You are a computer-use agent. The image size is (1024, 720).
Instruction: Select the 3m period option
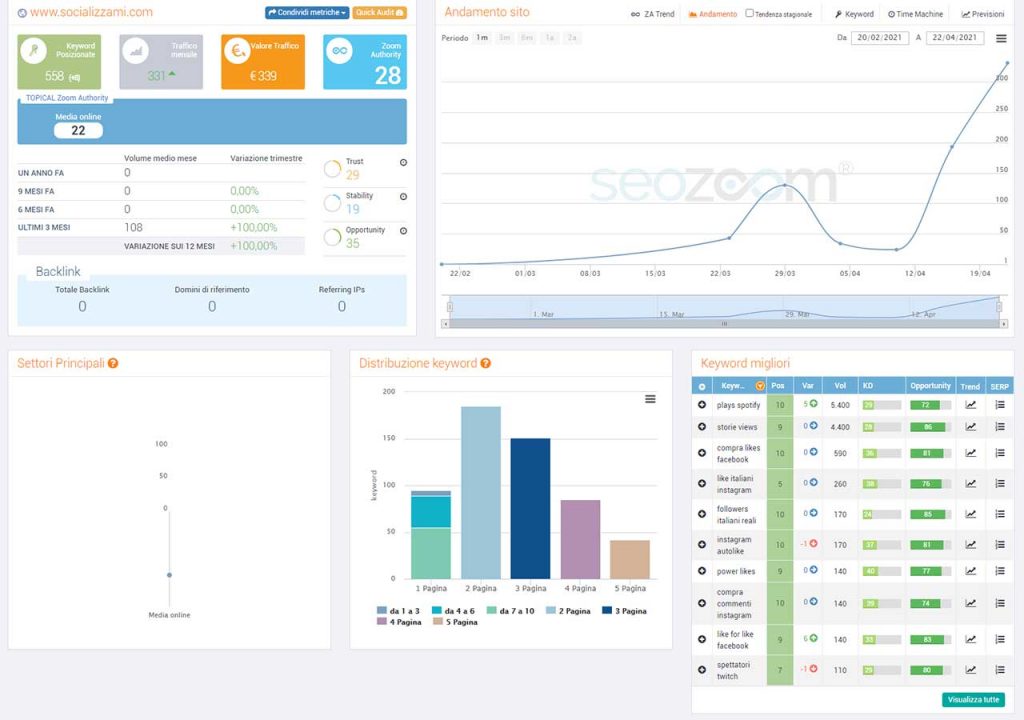505,38
